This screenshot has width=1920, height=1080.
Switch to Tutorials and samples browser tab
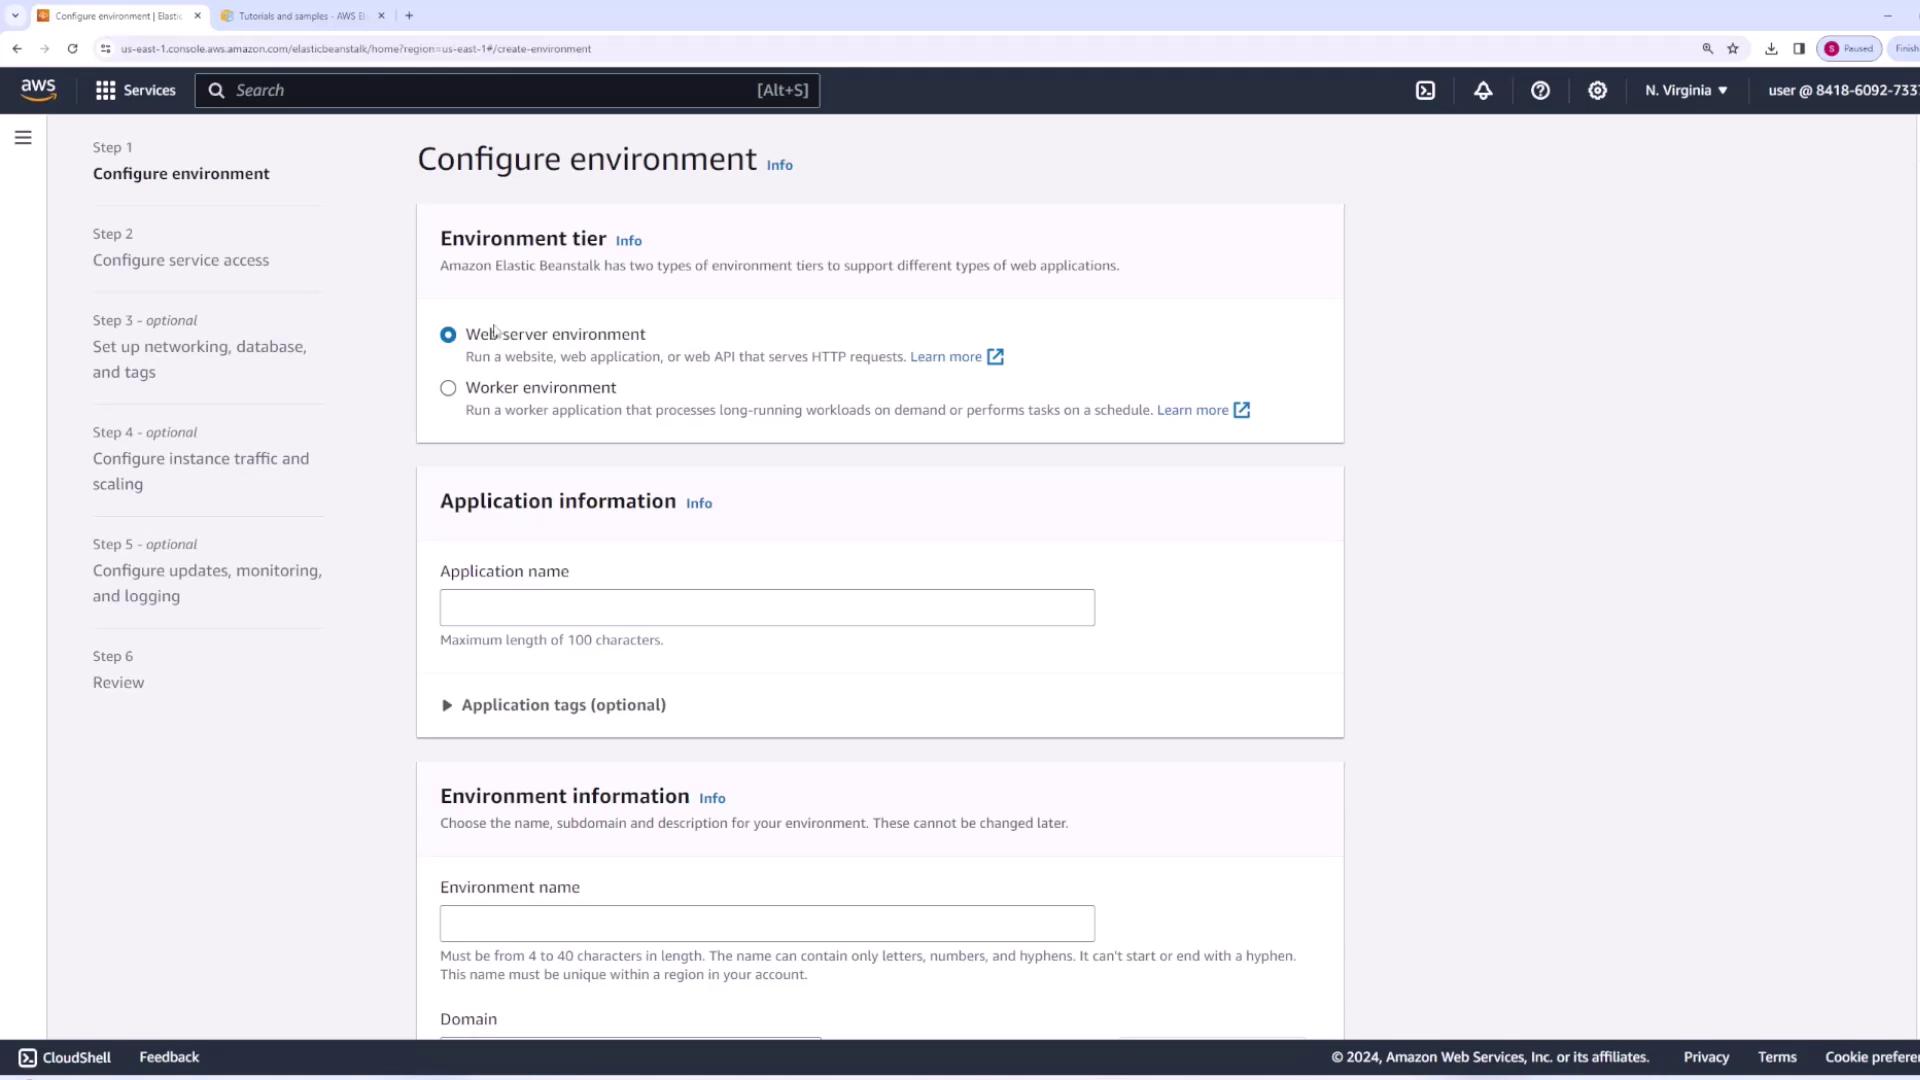click(300, 16)
